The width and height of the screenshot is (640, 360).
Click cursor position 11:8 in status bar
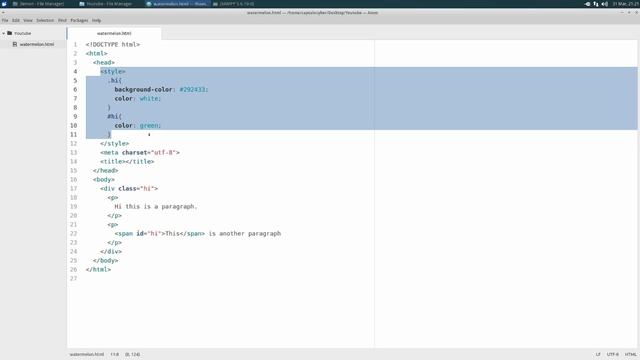(x=115, y=354)
